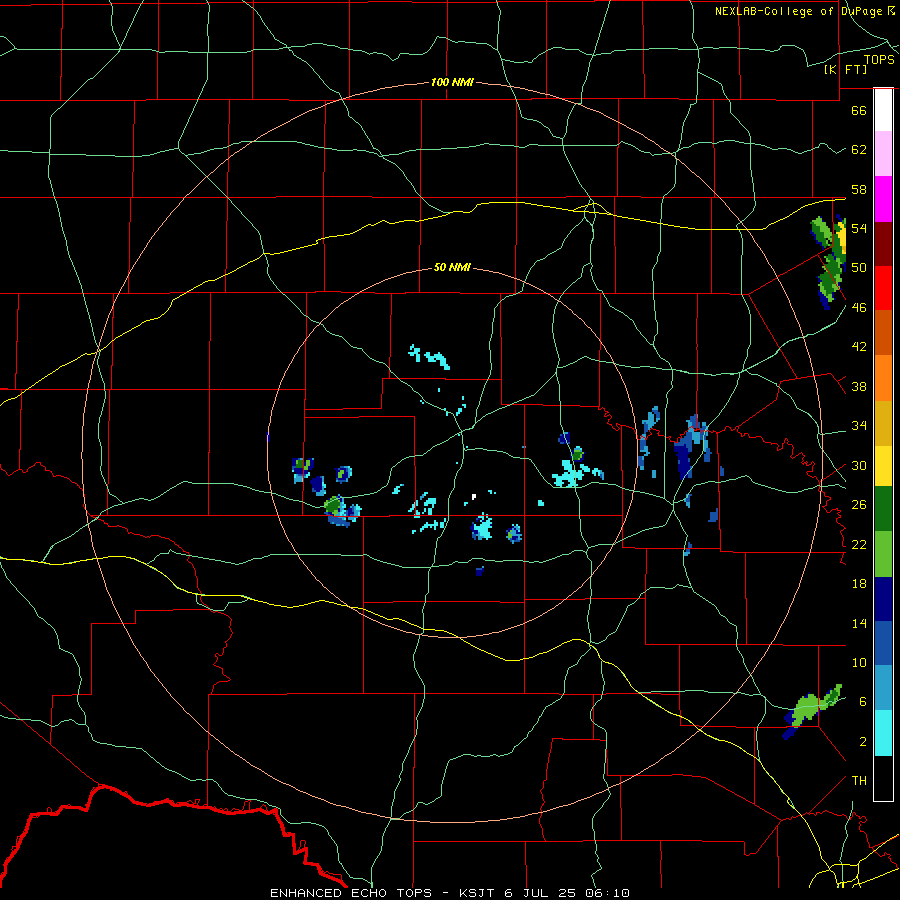Click the "62" legend value
The height and width of the screenshot is (900, 900).
[859, 150]
